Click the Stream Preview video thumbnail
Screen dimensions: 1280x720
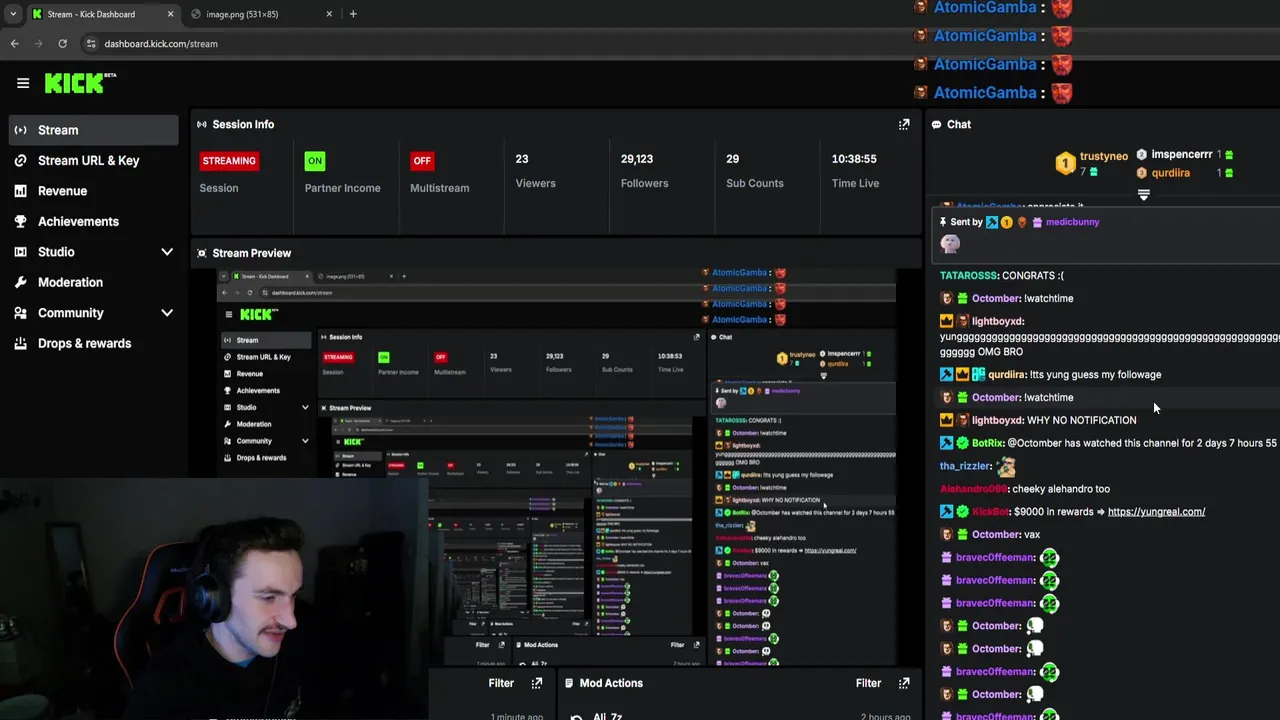point(556,466)
